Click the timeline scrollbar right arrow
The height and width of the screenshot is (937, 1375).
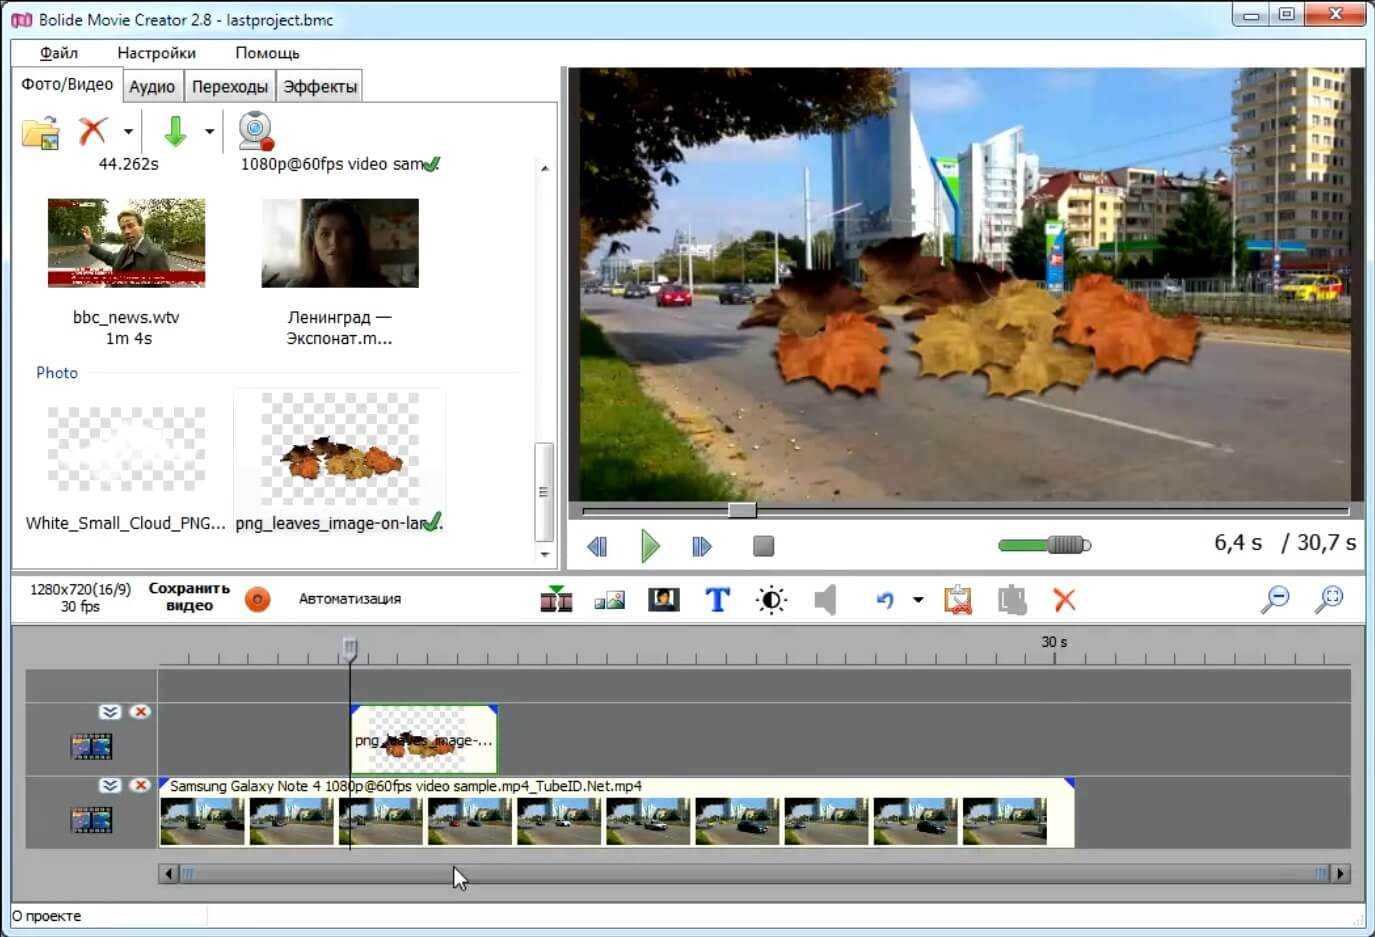click(1341, 874)
